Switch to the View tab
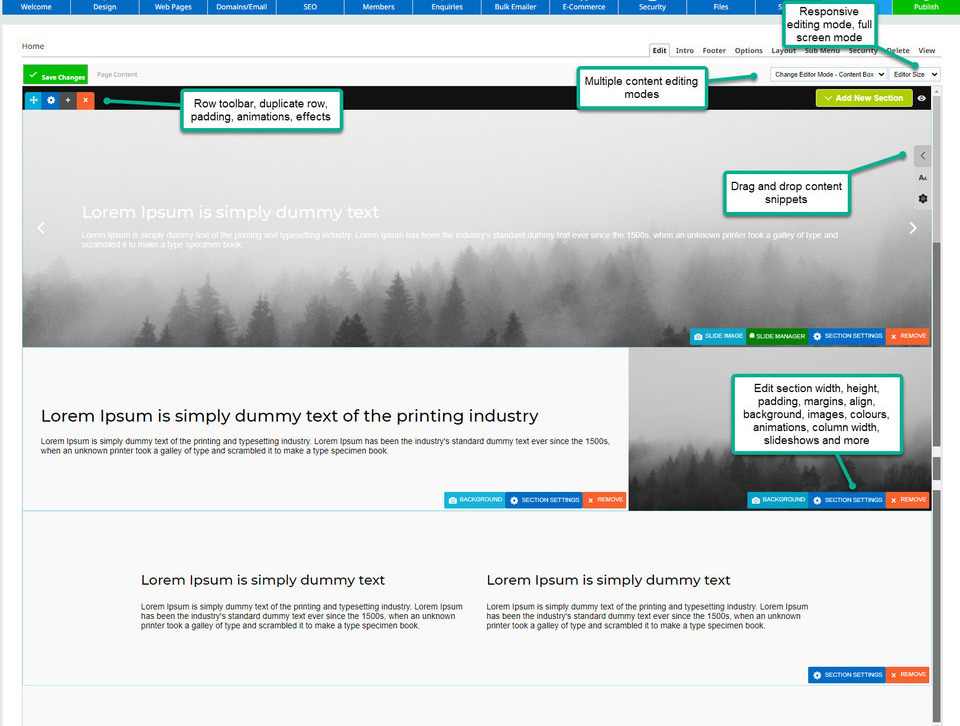960x726 pixels. [926, 51]
